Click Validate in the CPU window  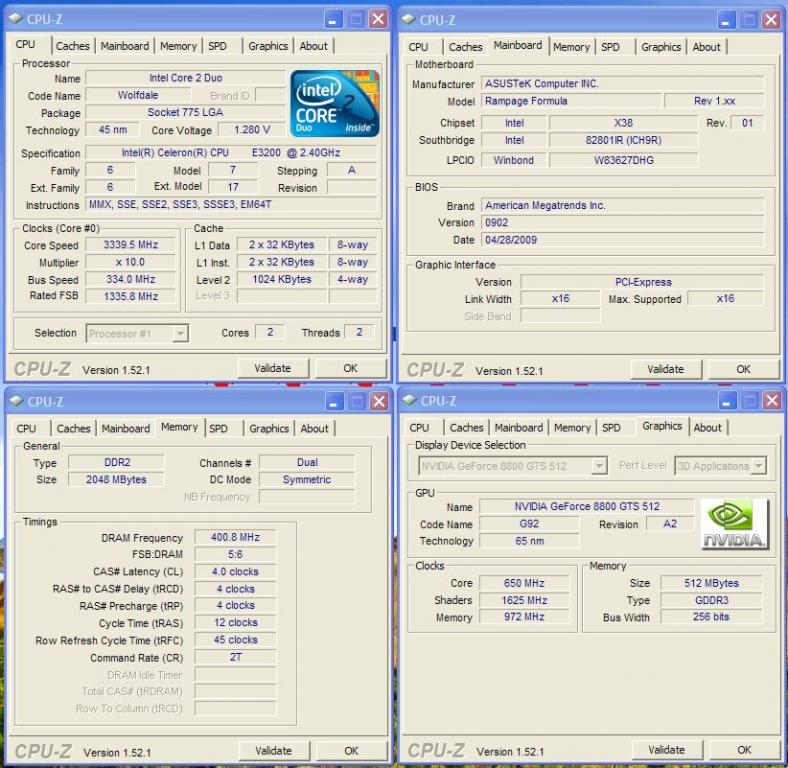(273, 368)
